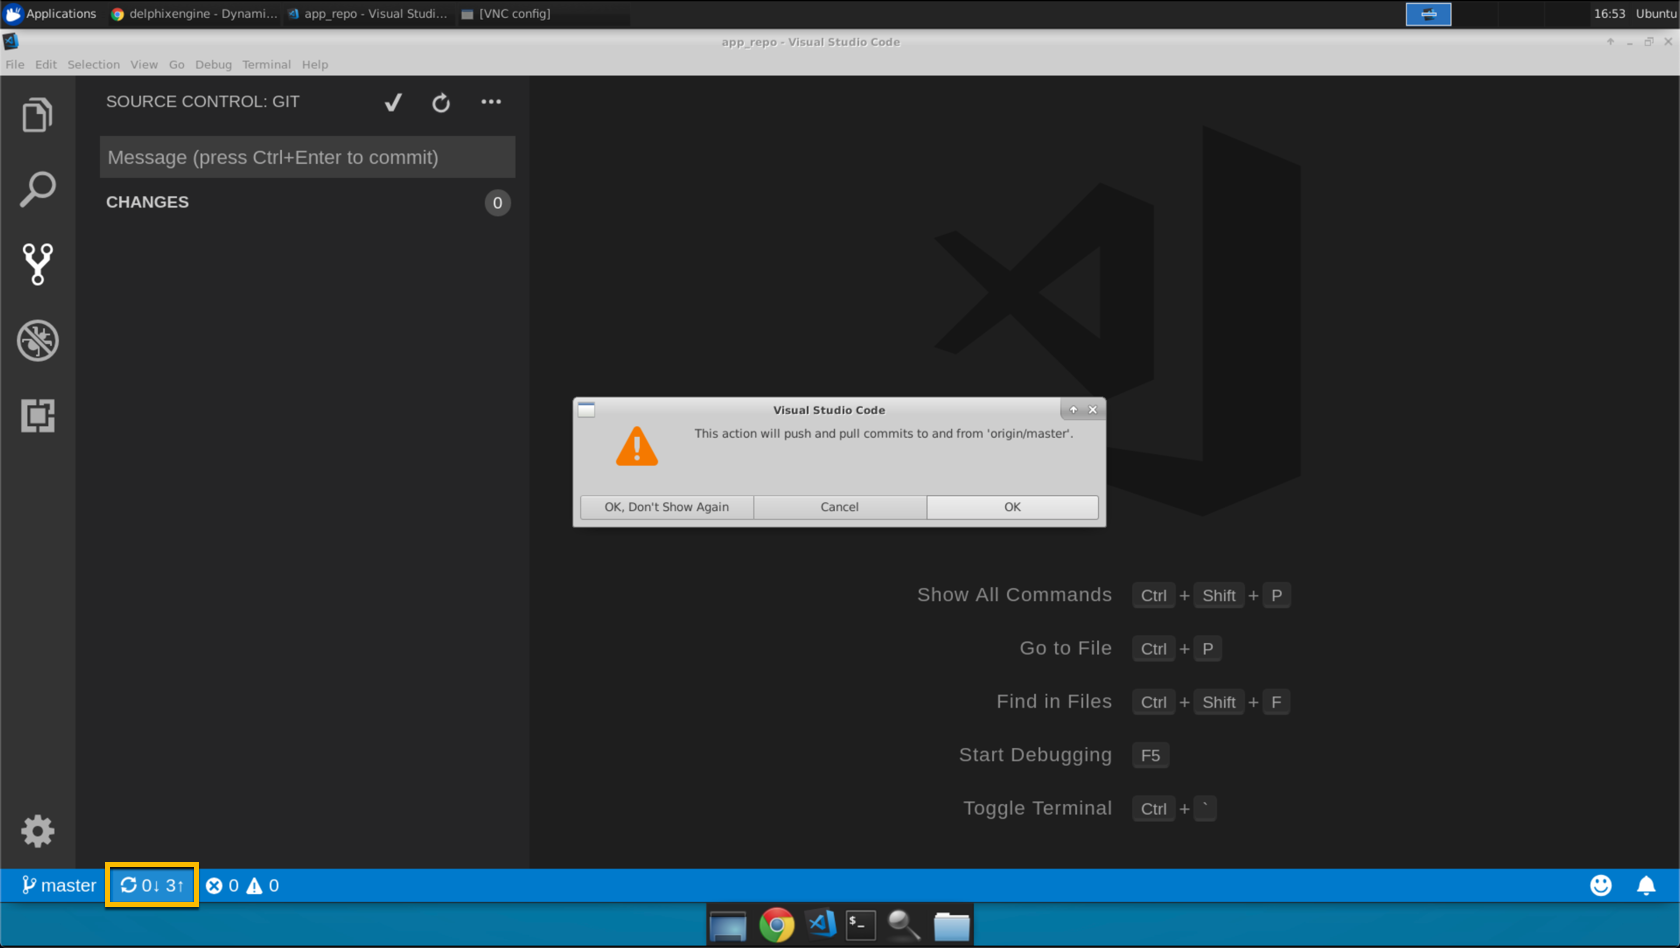Click the workspace switcher in top panel
The width and height of the screenshot is (1680, 948).
click(x=1428, y=14)
